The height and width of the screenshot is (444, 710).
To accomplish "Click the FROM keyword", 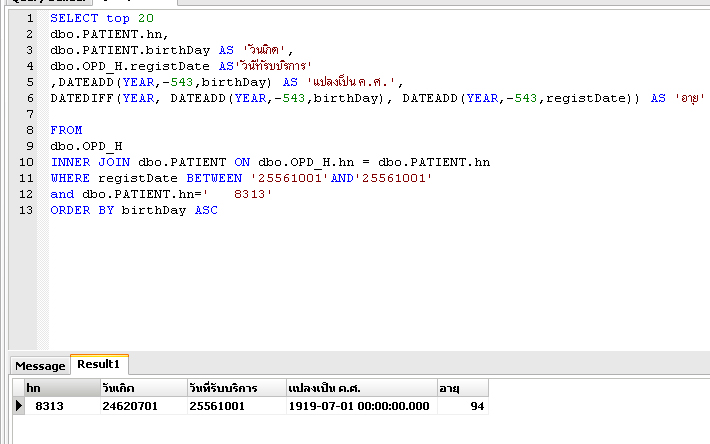I will (x=66, y=130).
